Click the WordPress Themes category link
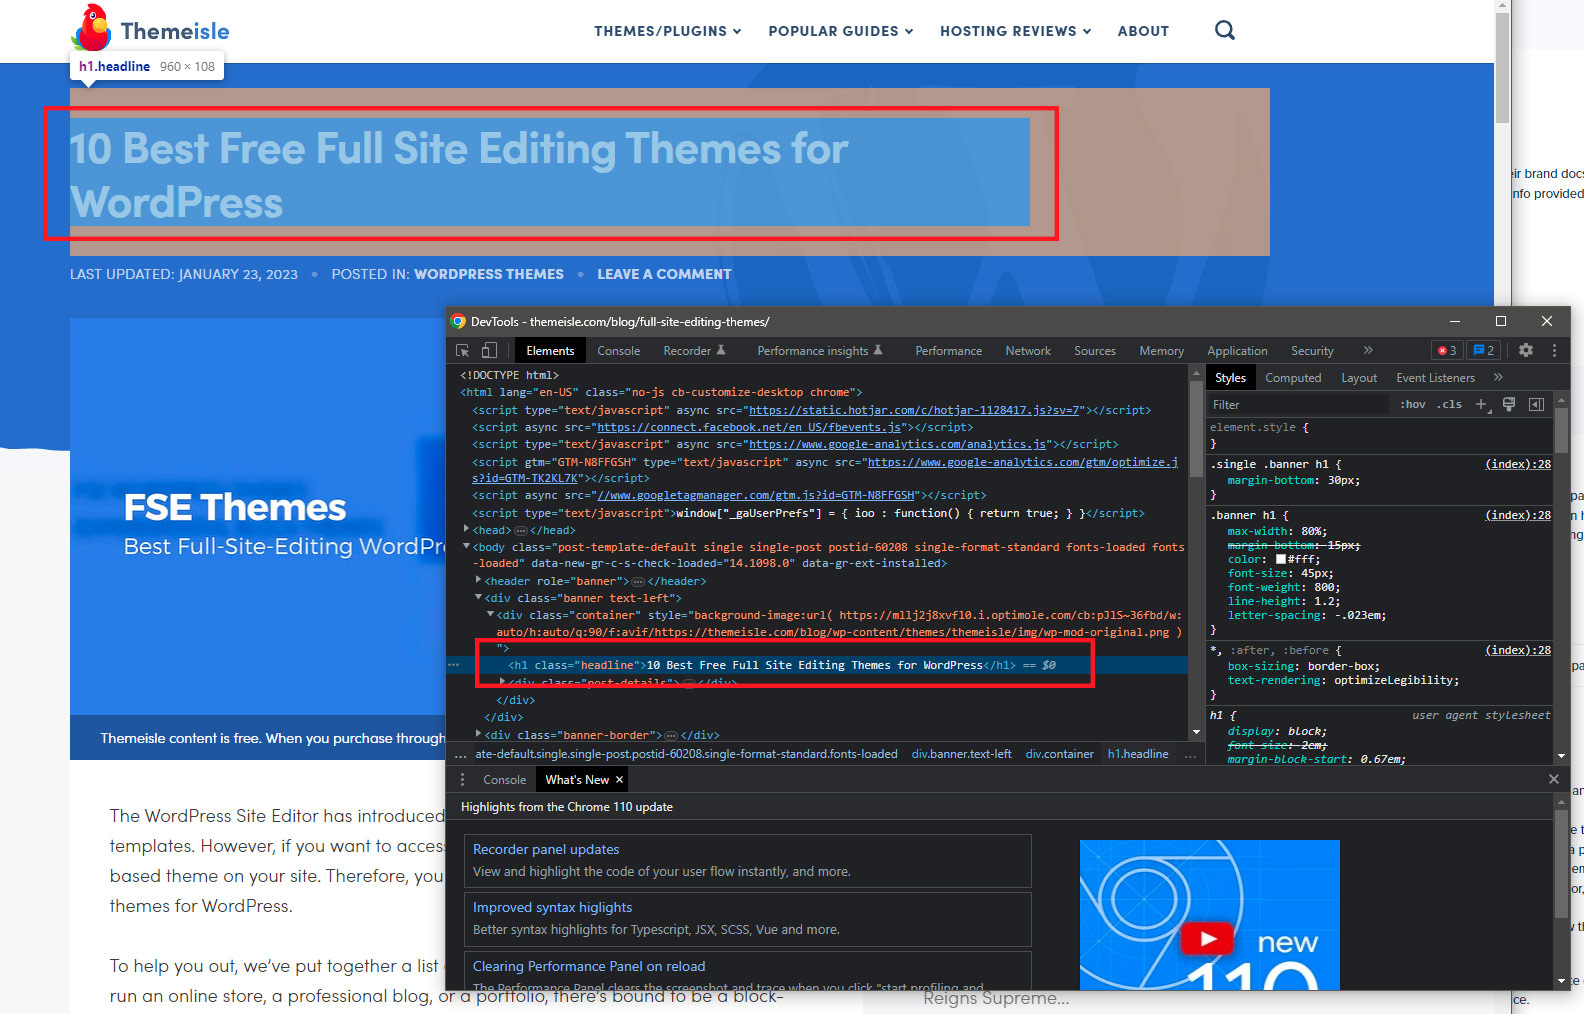The height and width of the screenshot is (1014, 1584). pos(489,274)
